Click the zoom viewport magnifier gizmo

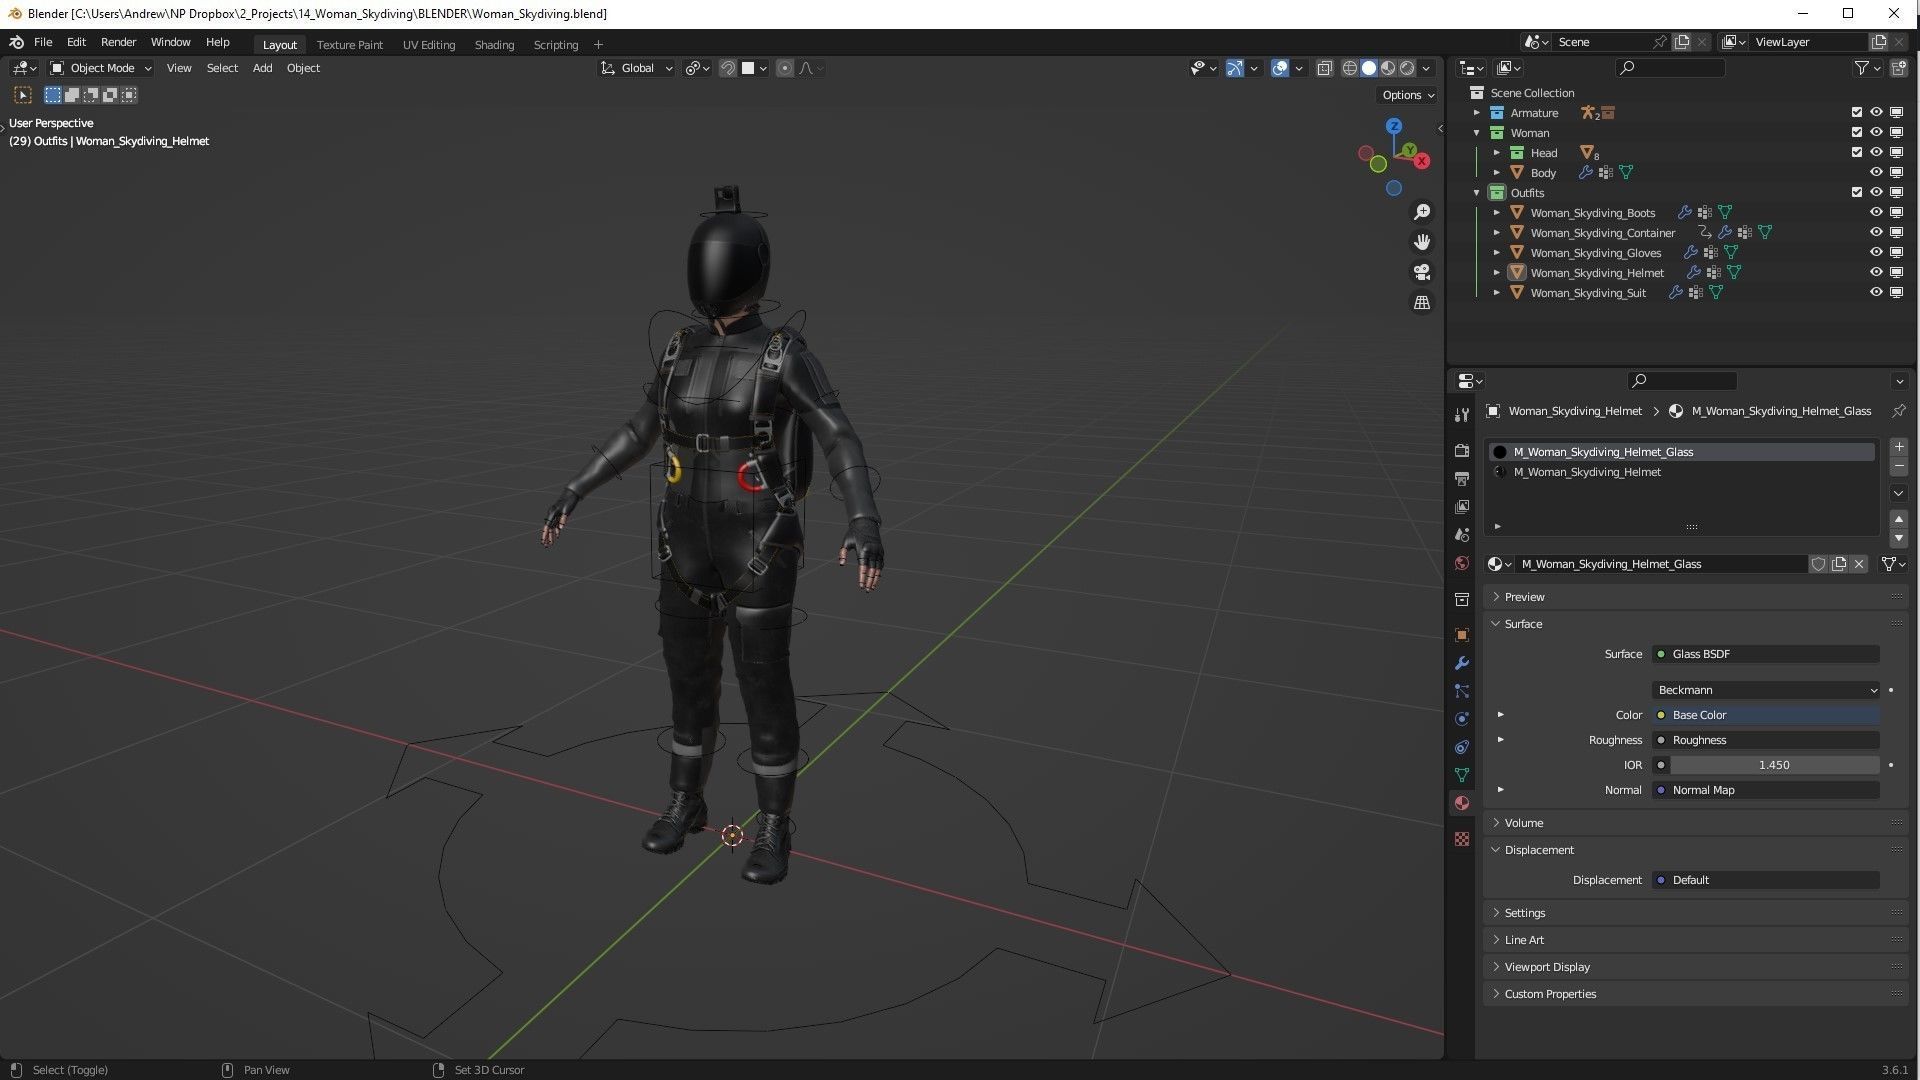click(x=1422, y=212)
